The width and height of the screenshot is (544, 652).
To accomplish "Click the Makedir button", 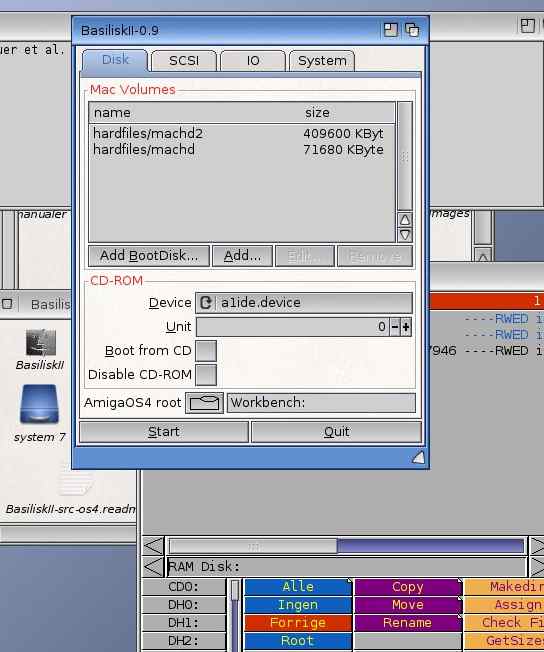I will click(504, 587).
